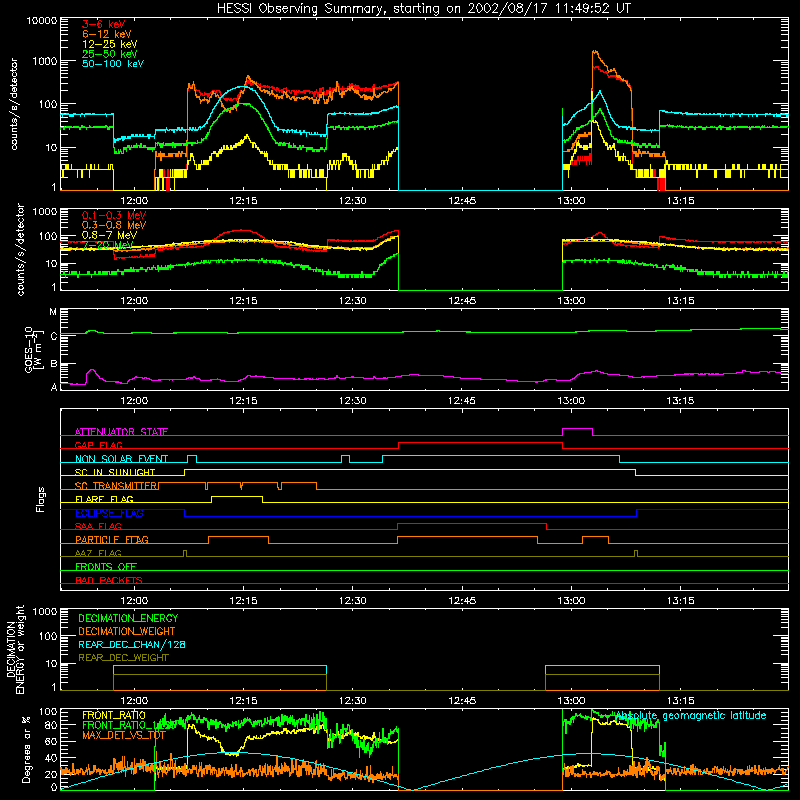Select the GAP_FLAG label
800x800 pixels.
coord(99,445)
